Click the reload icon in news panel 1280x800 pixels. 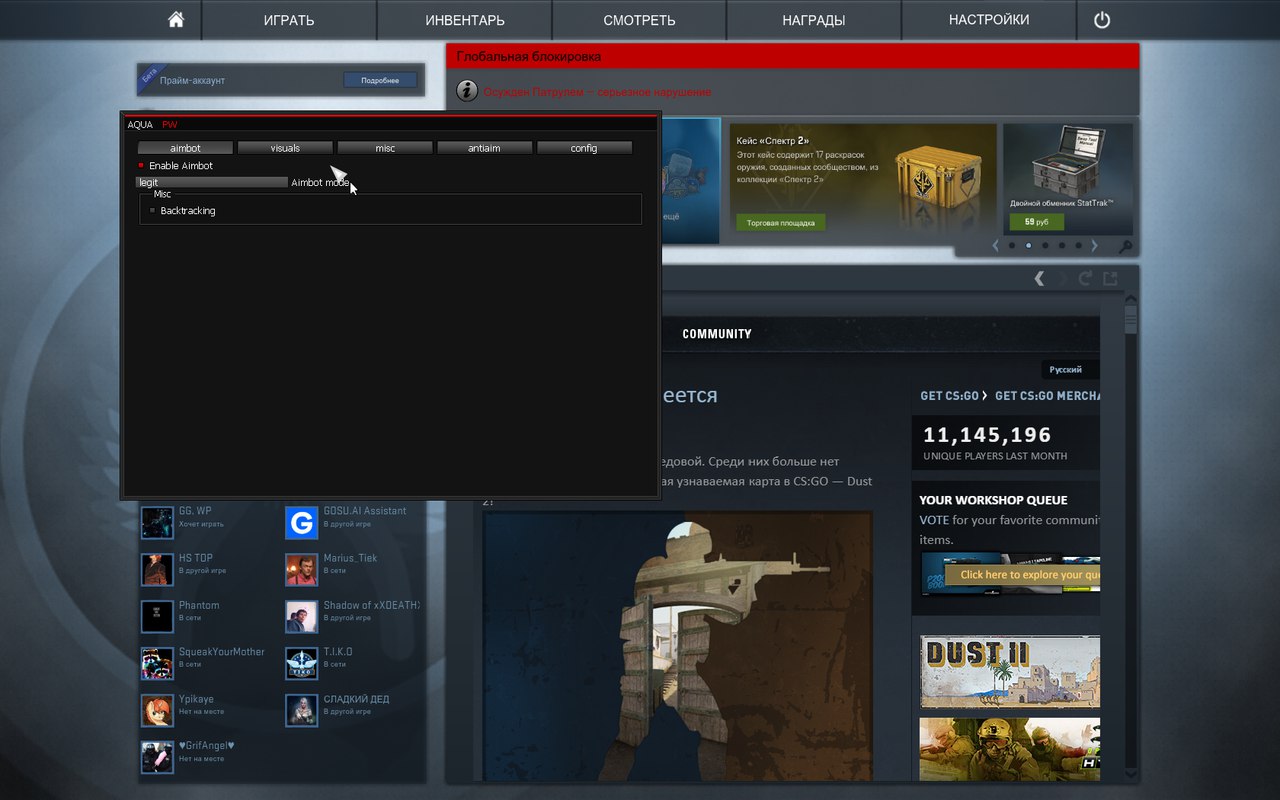[1087, 278]
